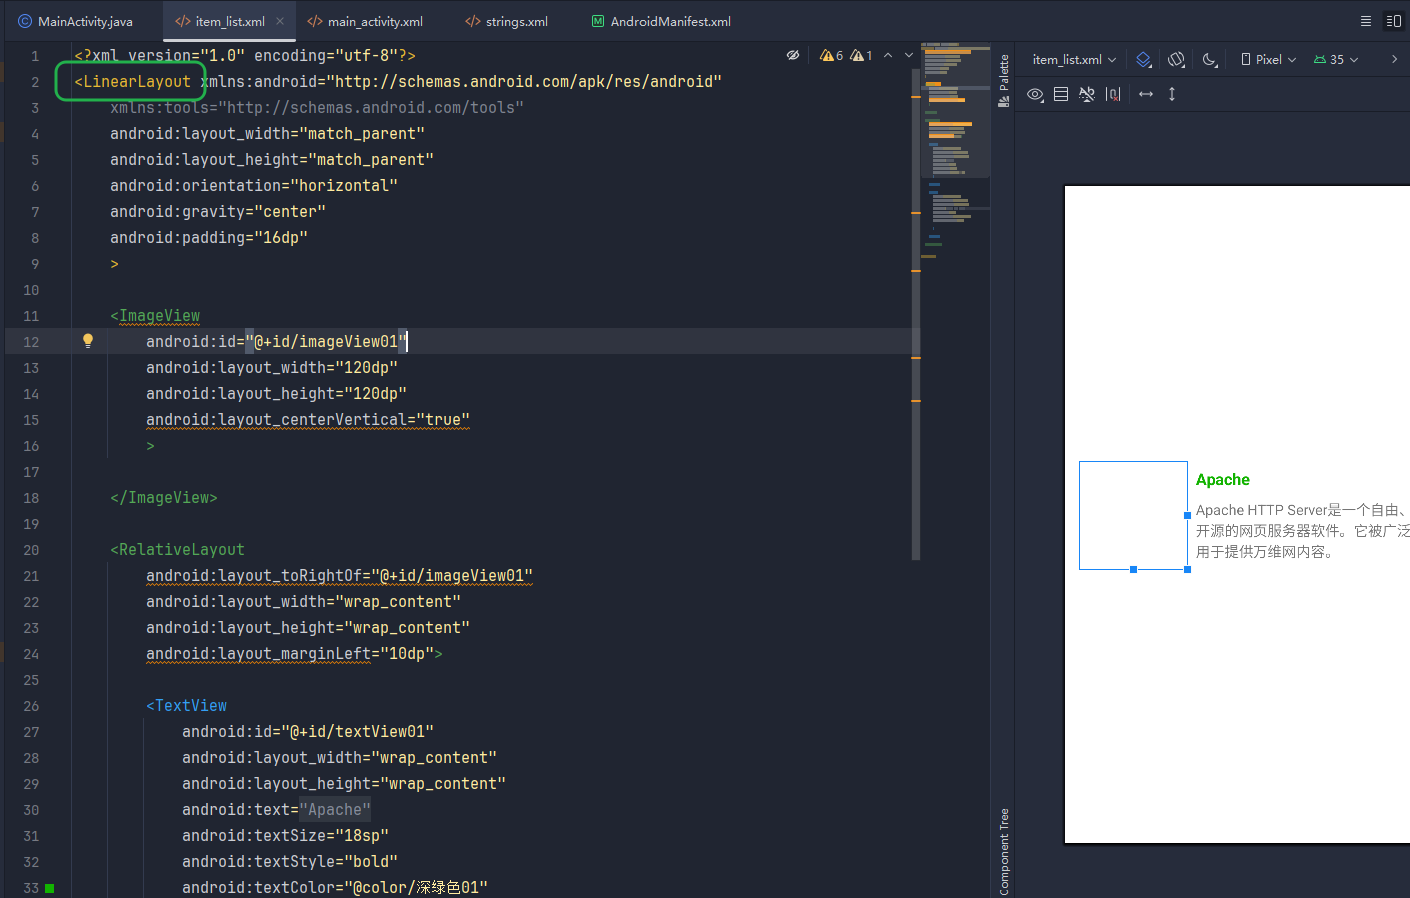Open the API 35 version dropdown

[1336, 60]
